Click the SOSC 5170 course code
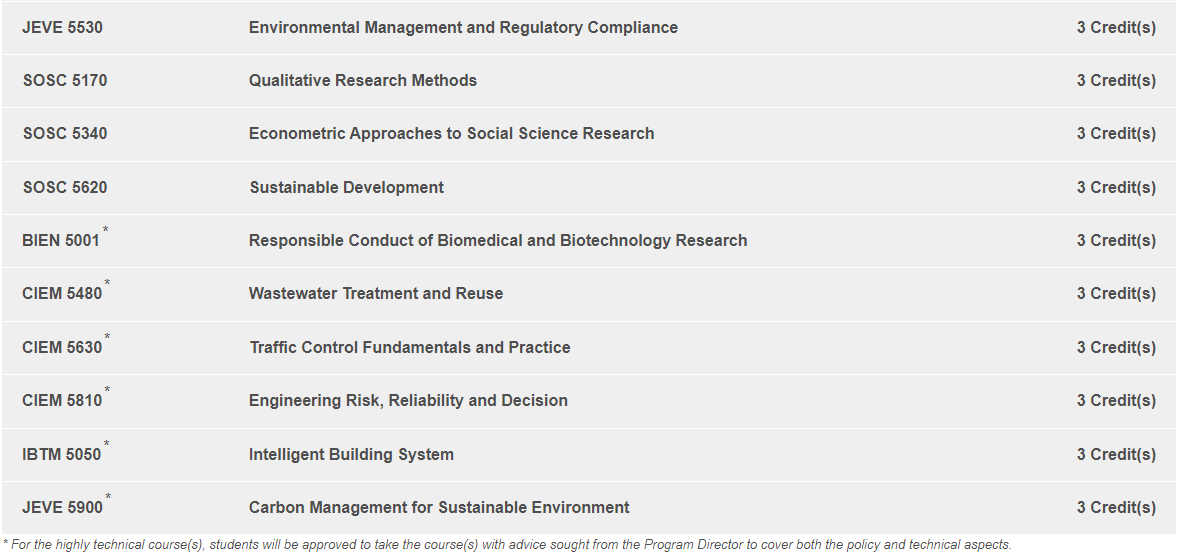Image resolution: width=1178 pixels, height=554 pixels. pyautogui.click(x=65, y=81)
